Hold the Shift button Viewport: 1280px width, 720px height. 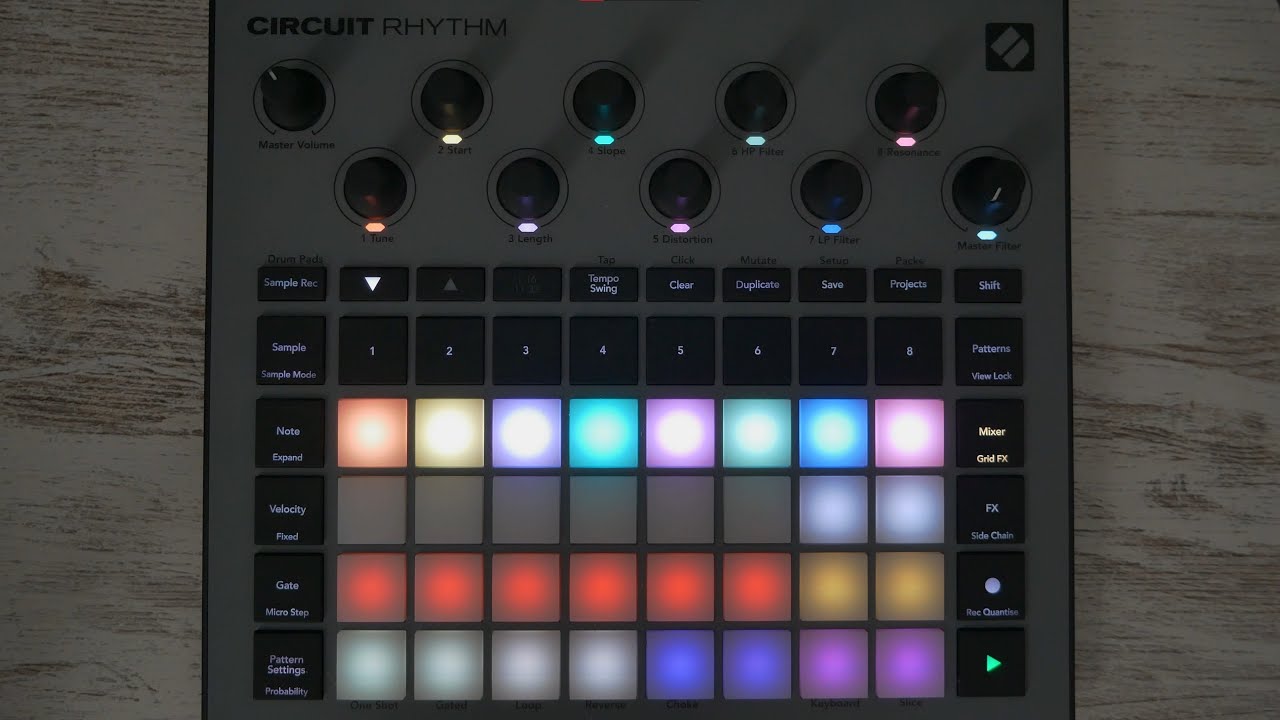pyautogui.click(x=990, y=285)
